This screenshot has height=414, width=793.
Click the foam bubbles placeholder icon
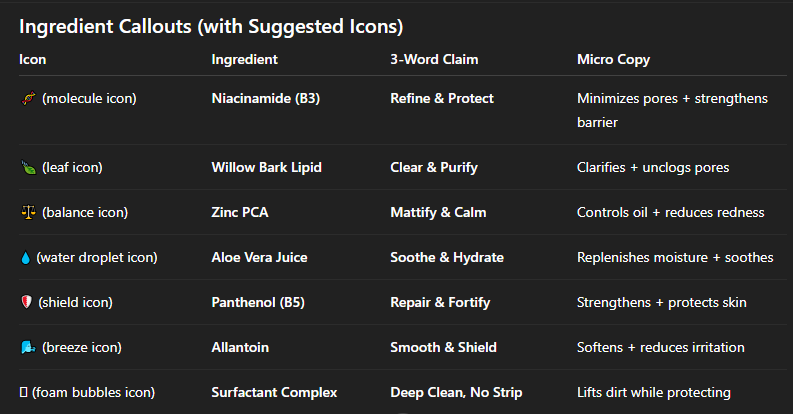(24, 393)
